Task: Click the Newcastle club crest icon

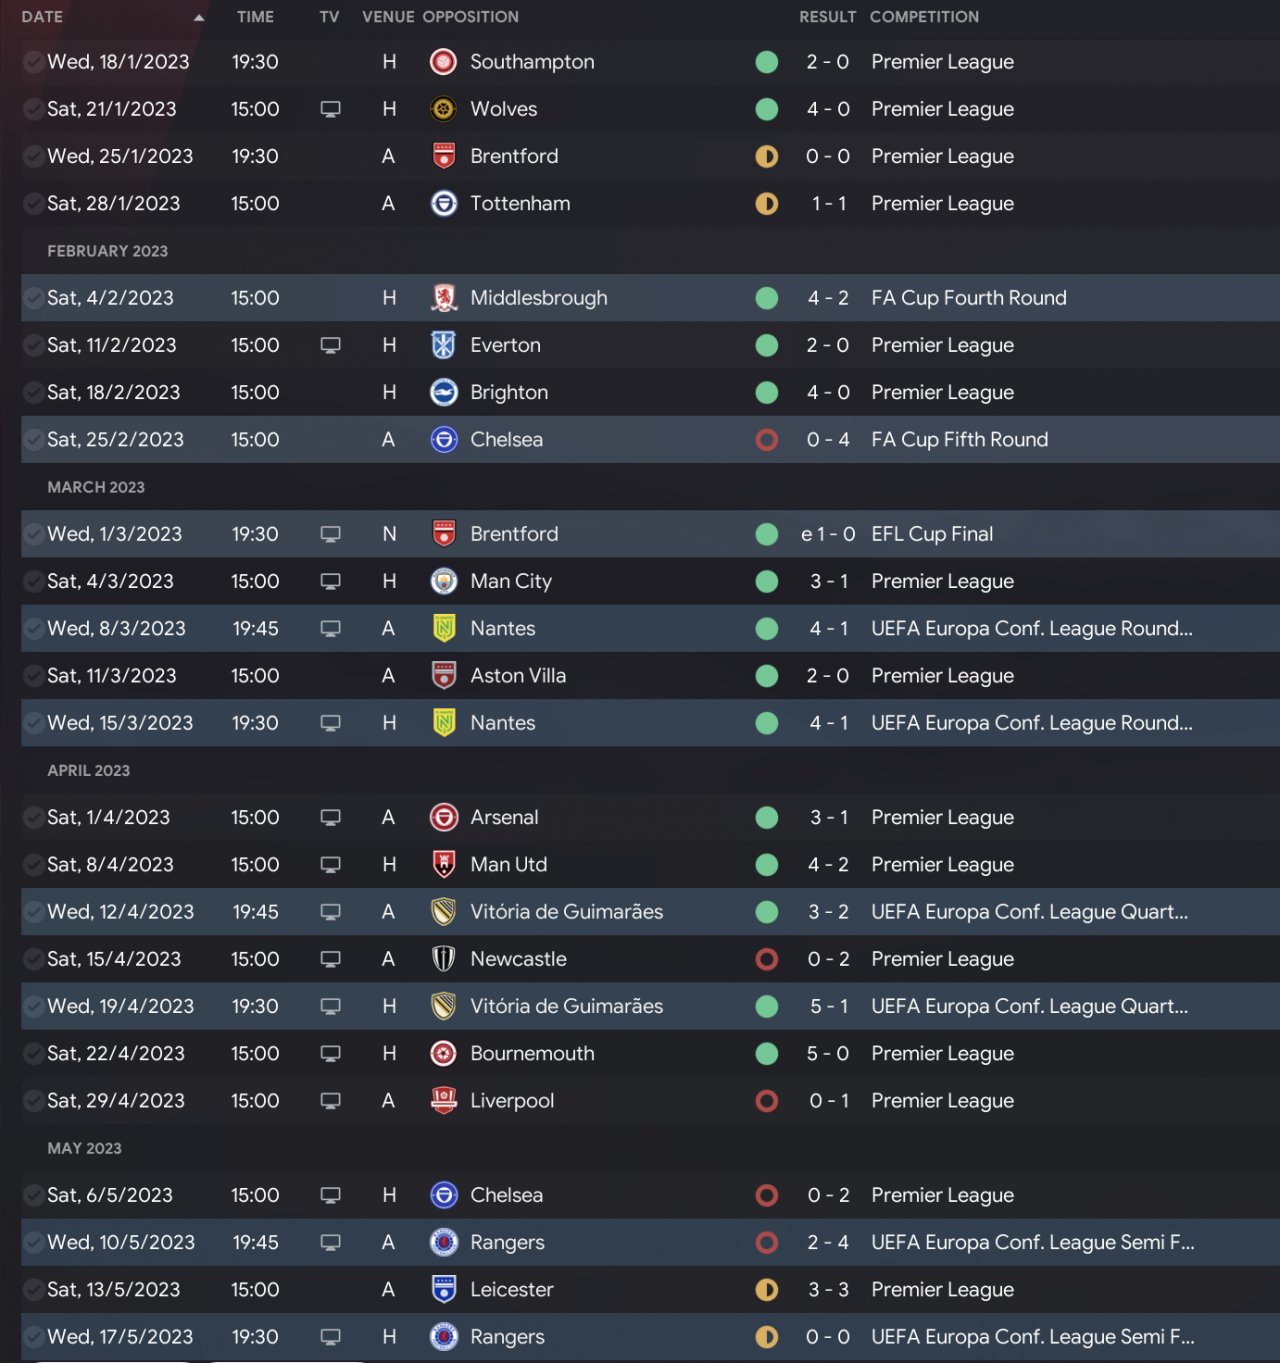Action: 443,959
